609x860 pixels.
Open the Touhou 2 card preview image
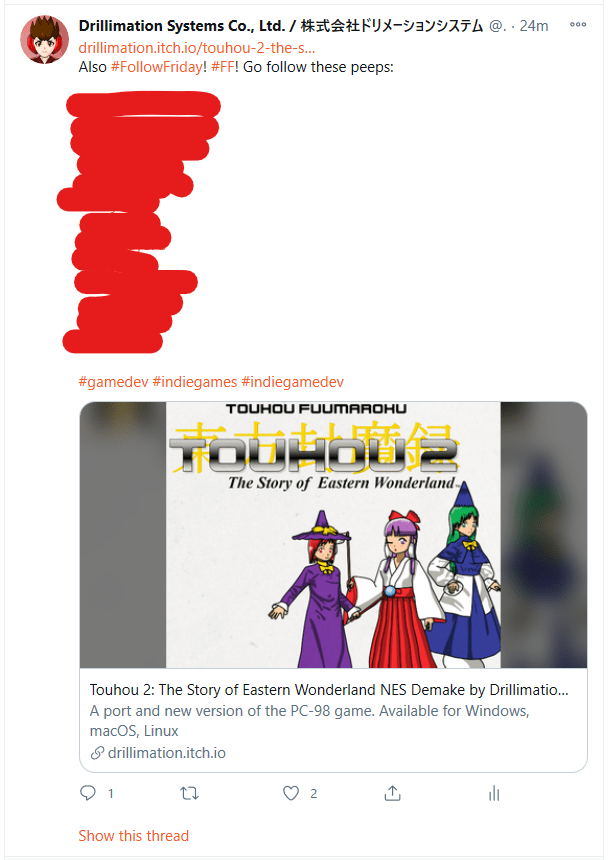coord(333,535)
